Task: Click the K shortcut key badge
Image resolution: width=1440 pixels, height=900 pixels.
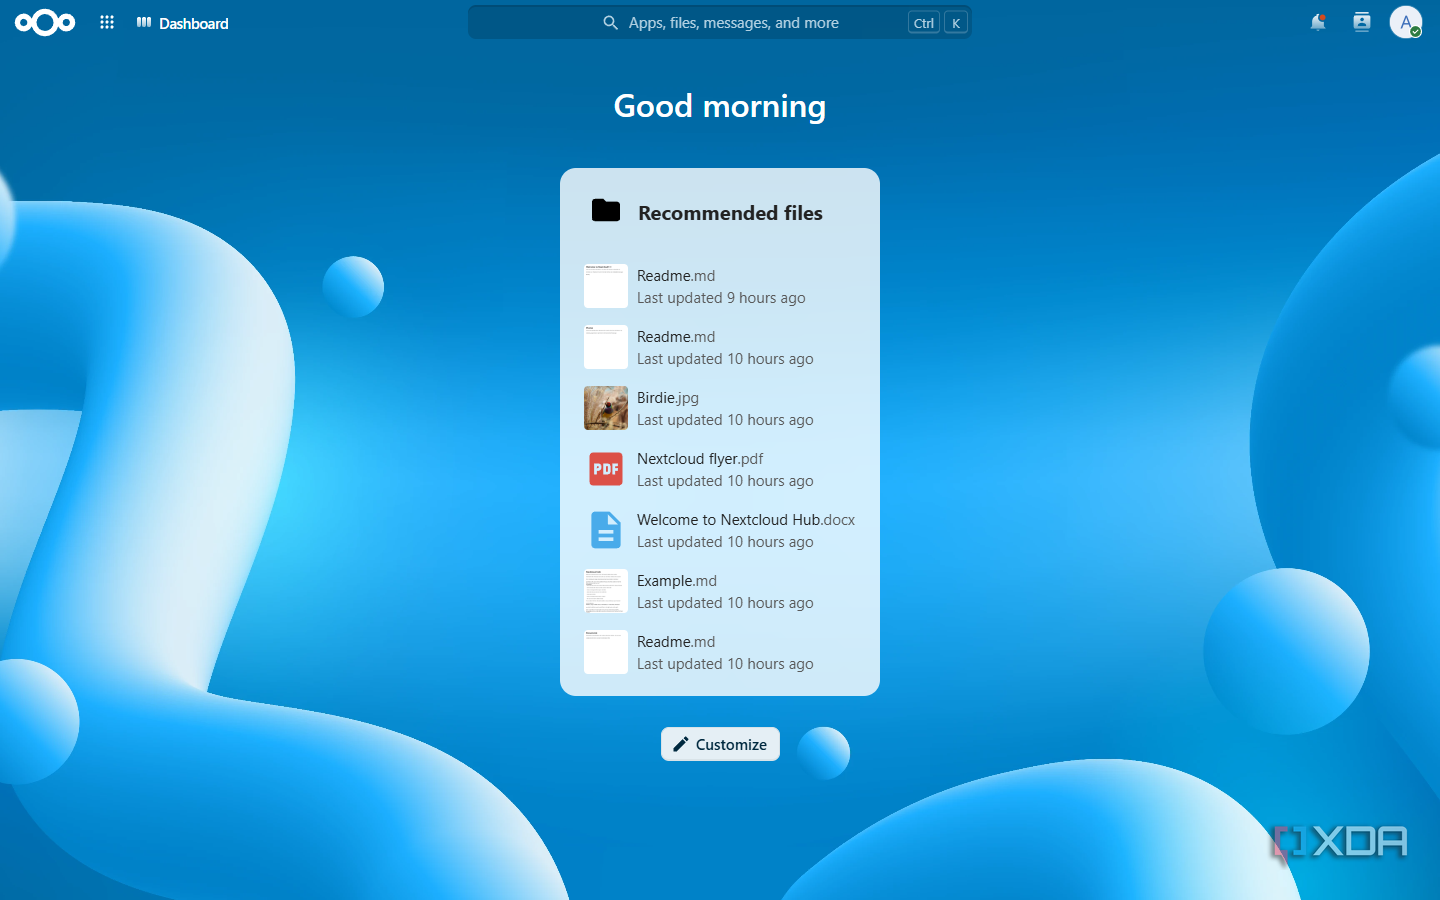Action: 956,23
